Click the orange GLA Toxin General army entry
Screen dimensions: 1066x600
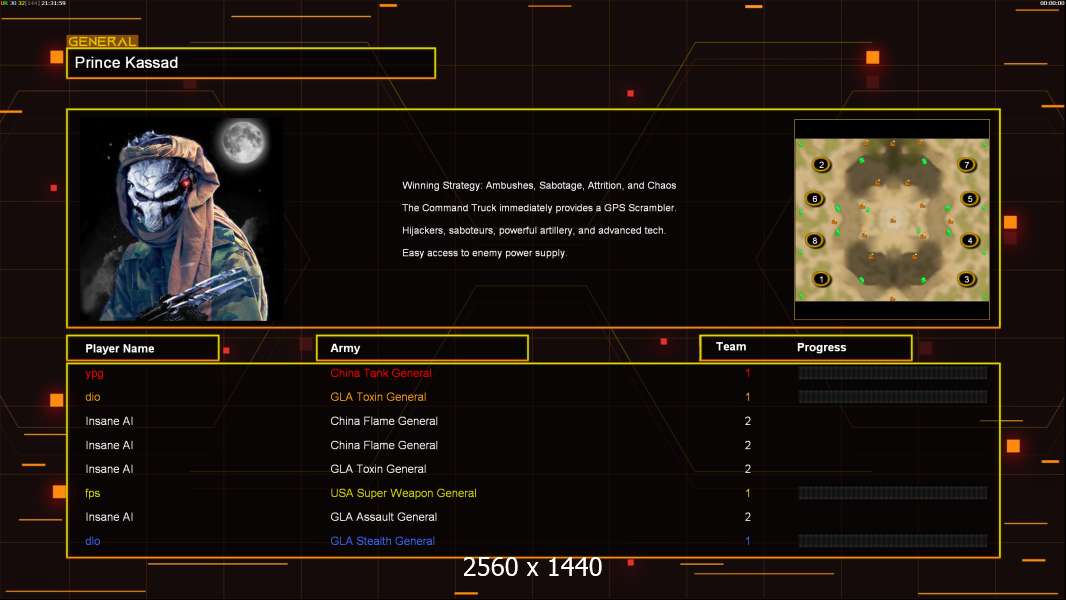(x=378, y=397)
